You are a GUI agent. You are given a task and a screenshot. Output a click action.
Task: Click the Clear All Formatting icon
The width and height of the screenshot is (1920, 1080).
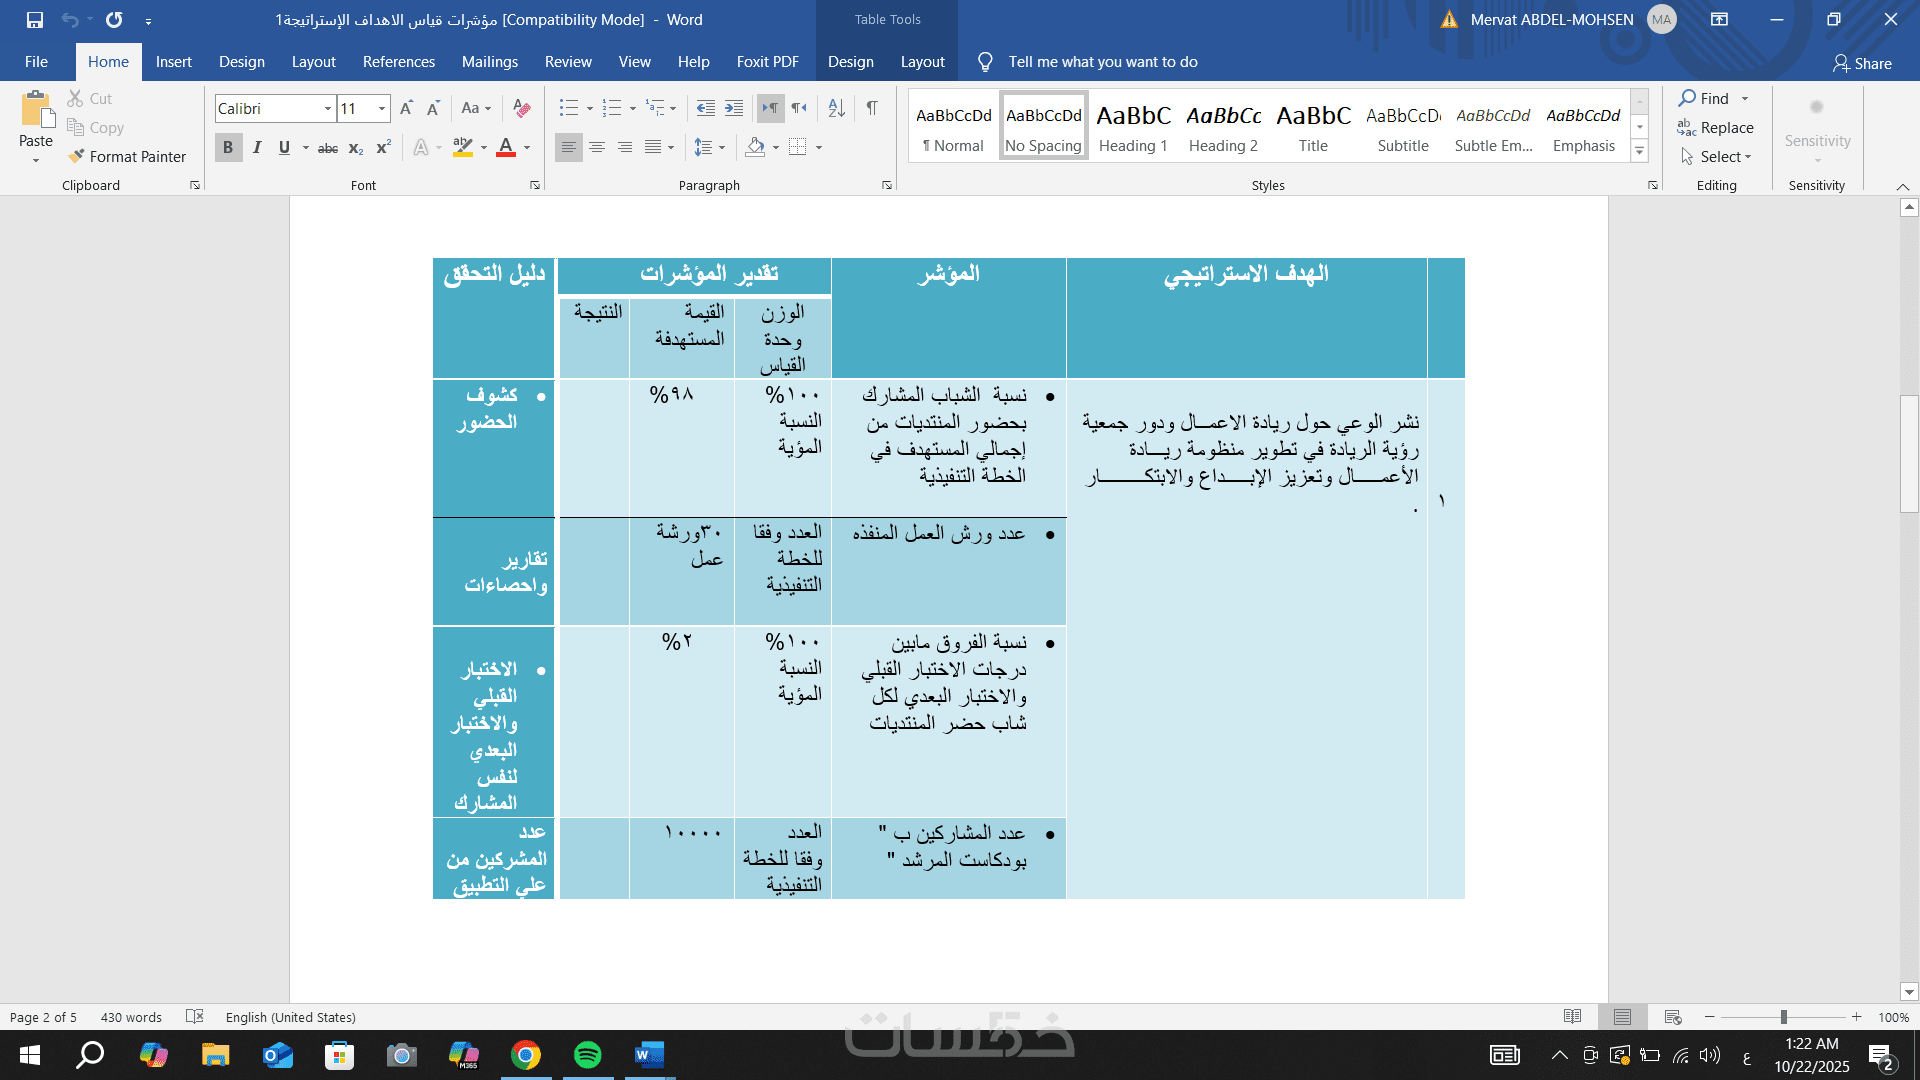[x=521, y=108]
